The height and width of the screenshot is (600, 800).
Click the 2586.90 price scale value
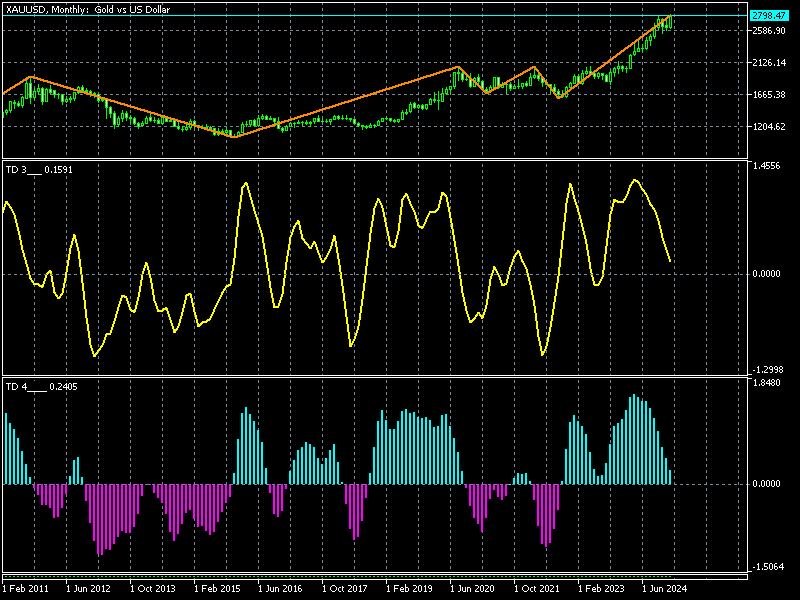[x=769, y=31]
